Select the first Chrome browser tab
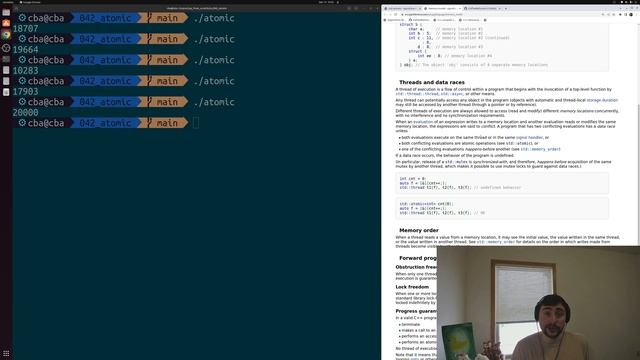This screenshot has width=640, height=360. (402, 8)
